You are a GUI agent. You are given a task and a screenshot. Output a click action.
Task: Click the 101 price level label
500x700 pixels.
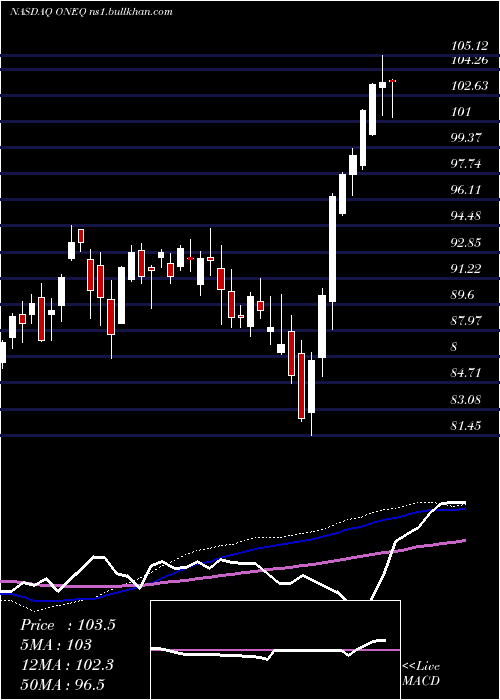461,112
